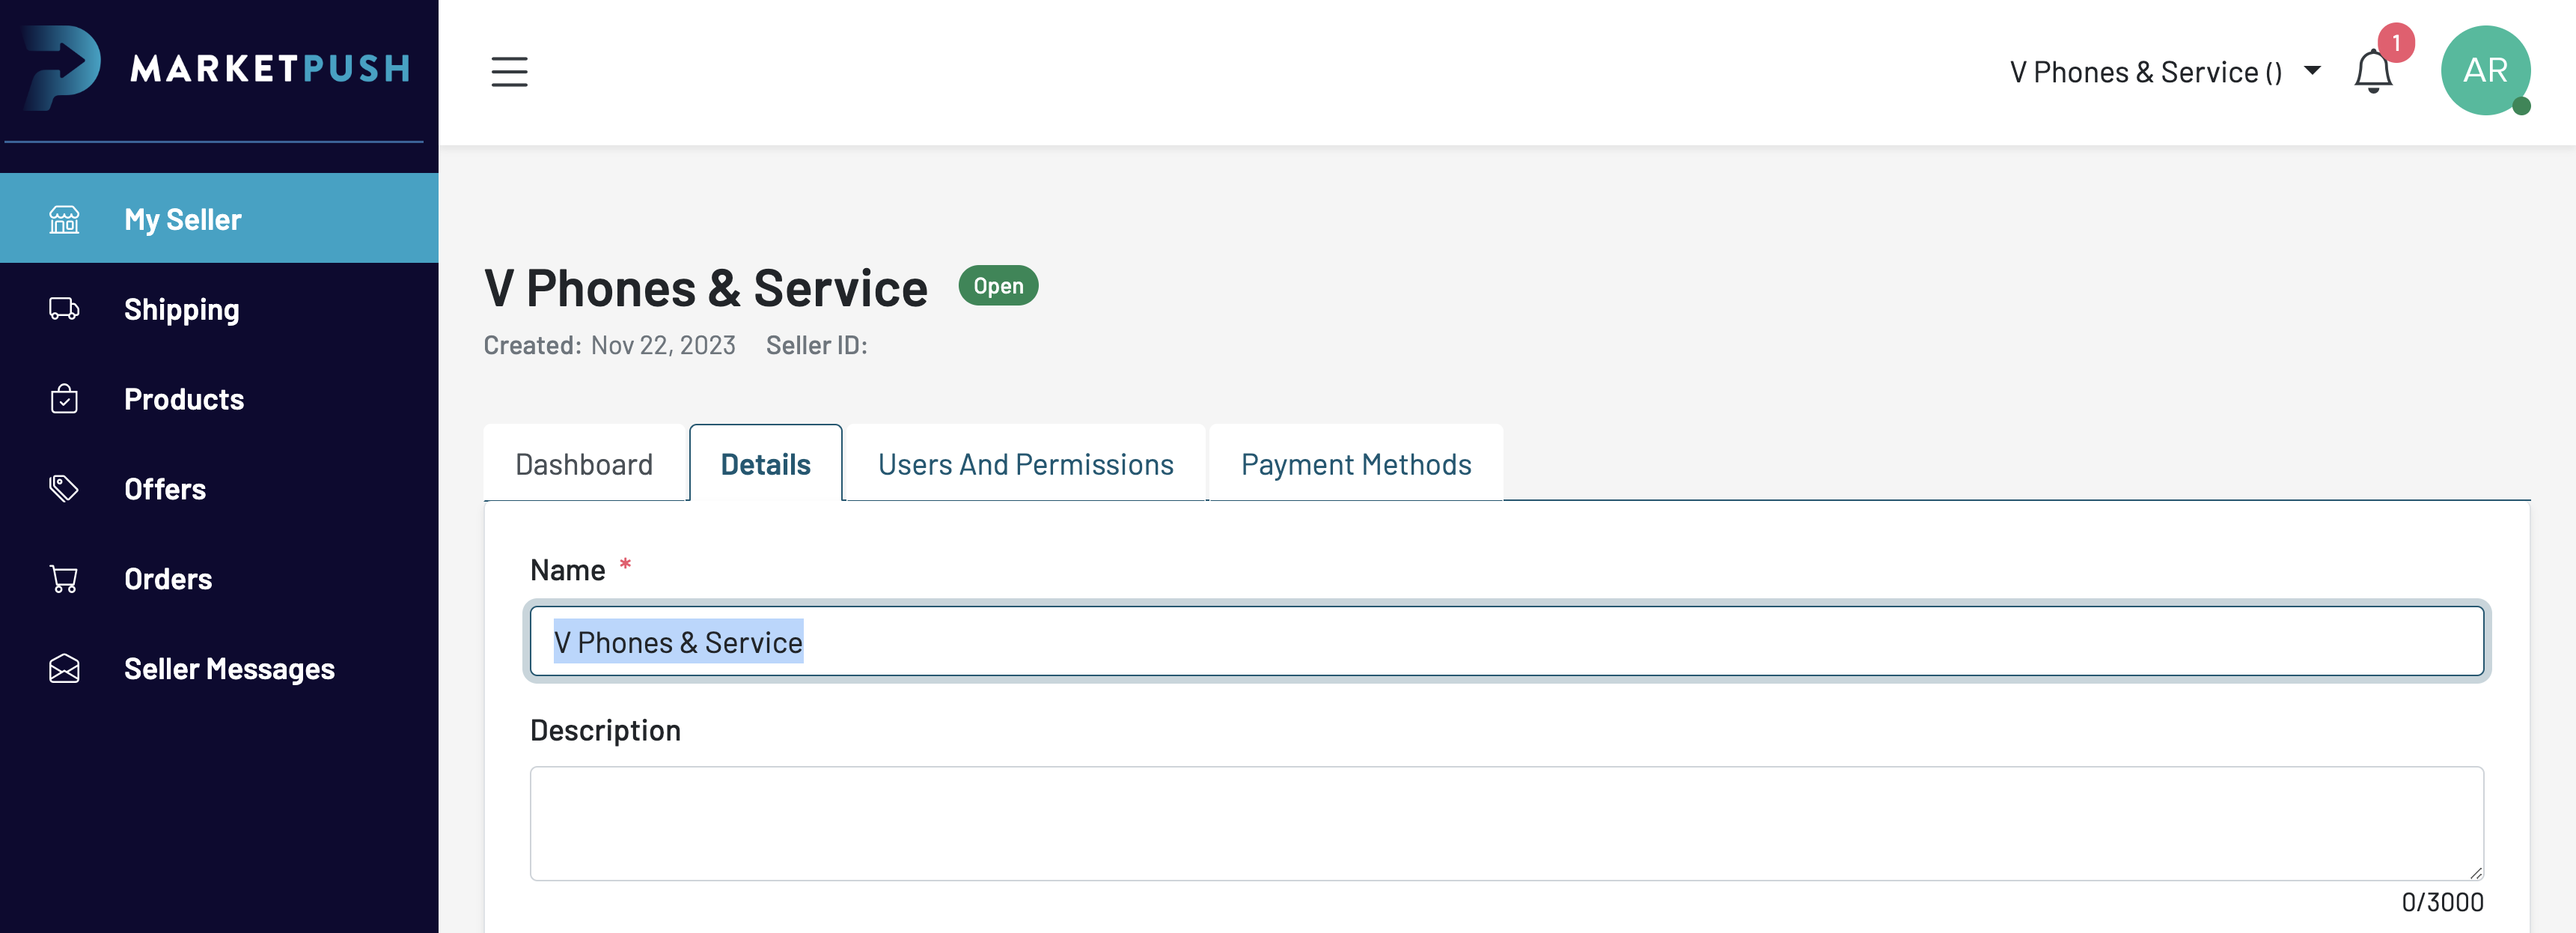Screen dimensions: 2576x933
Task: Click the seller dropdown caret arrow
Action: pyautogui.click(x=2312, y=70)
